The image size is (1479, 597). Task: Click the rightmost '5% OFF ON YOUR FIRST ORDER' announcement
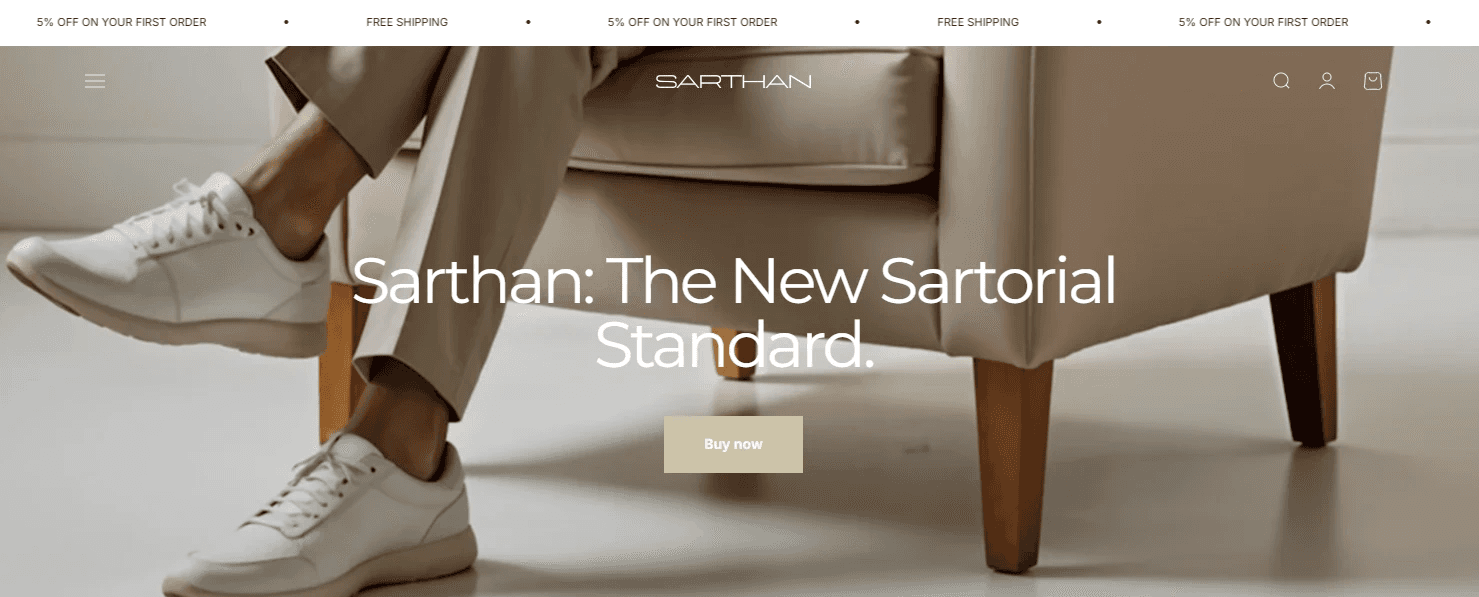1263,22
